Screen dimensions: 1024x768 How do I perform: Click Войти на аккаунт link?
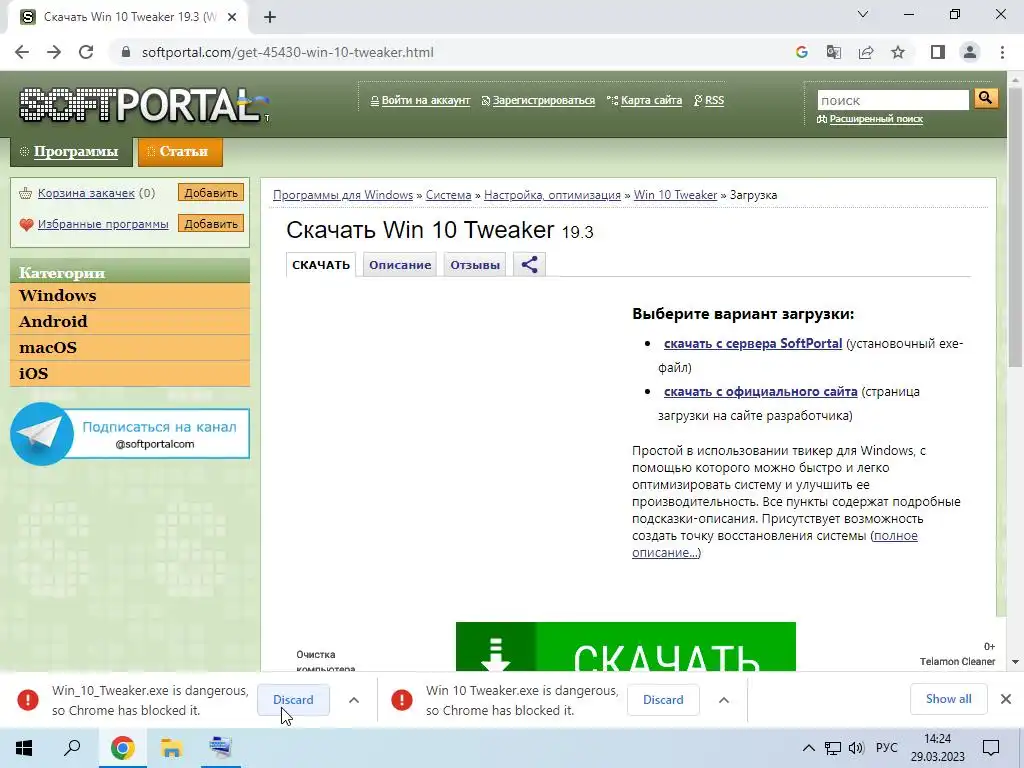click(x=426, y=100)
